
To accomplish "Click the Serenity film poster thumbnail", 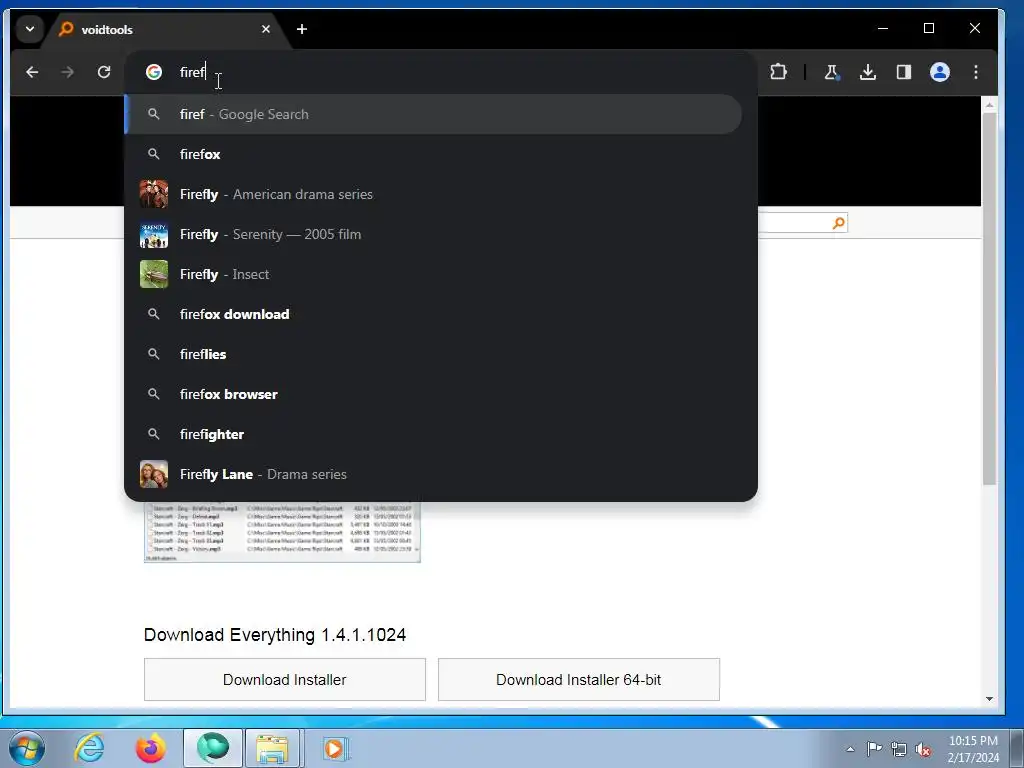I will pos(154,234).
